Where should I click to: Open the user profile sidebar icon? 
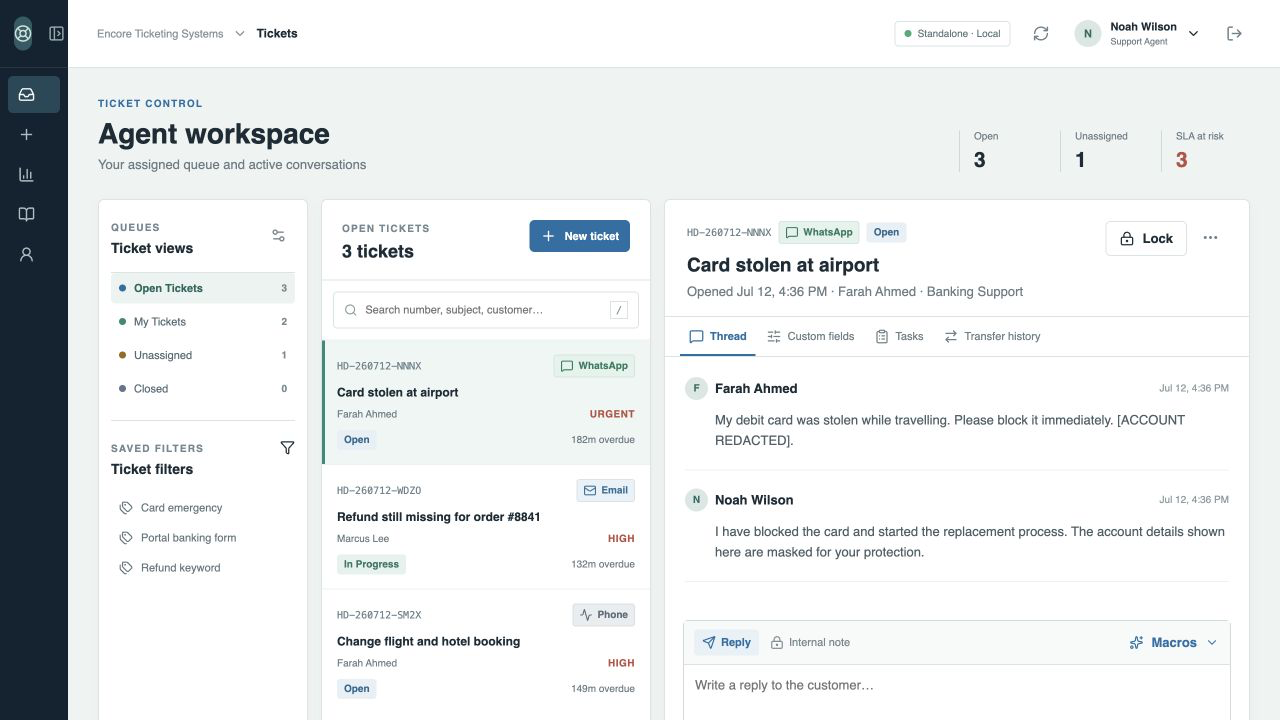(x=27, y=255)
